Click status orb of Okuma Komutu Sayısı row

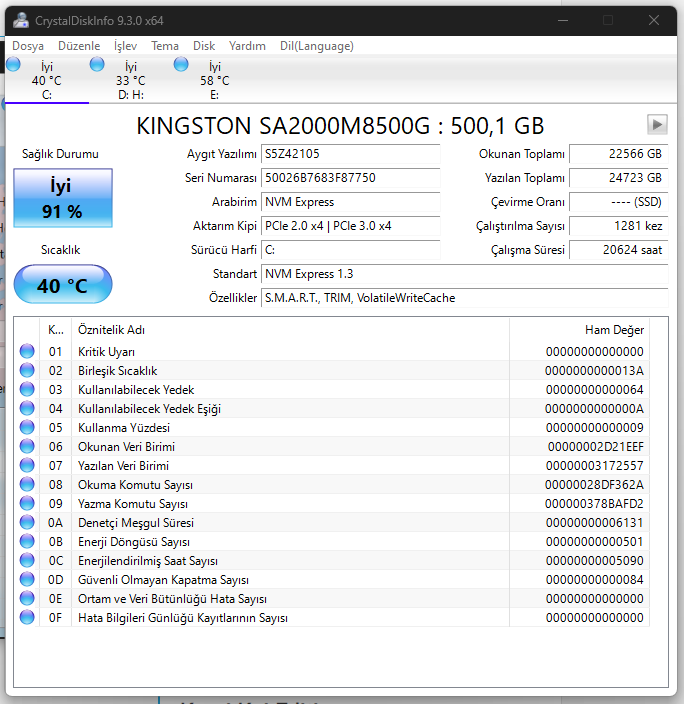[x=27, y=484]
